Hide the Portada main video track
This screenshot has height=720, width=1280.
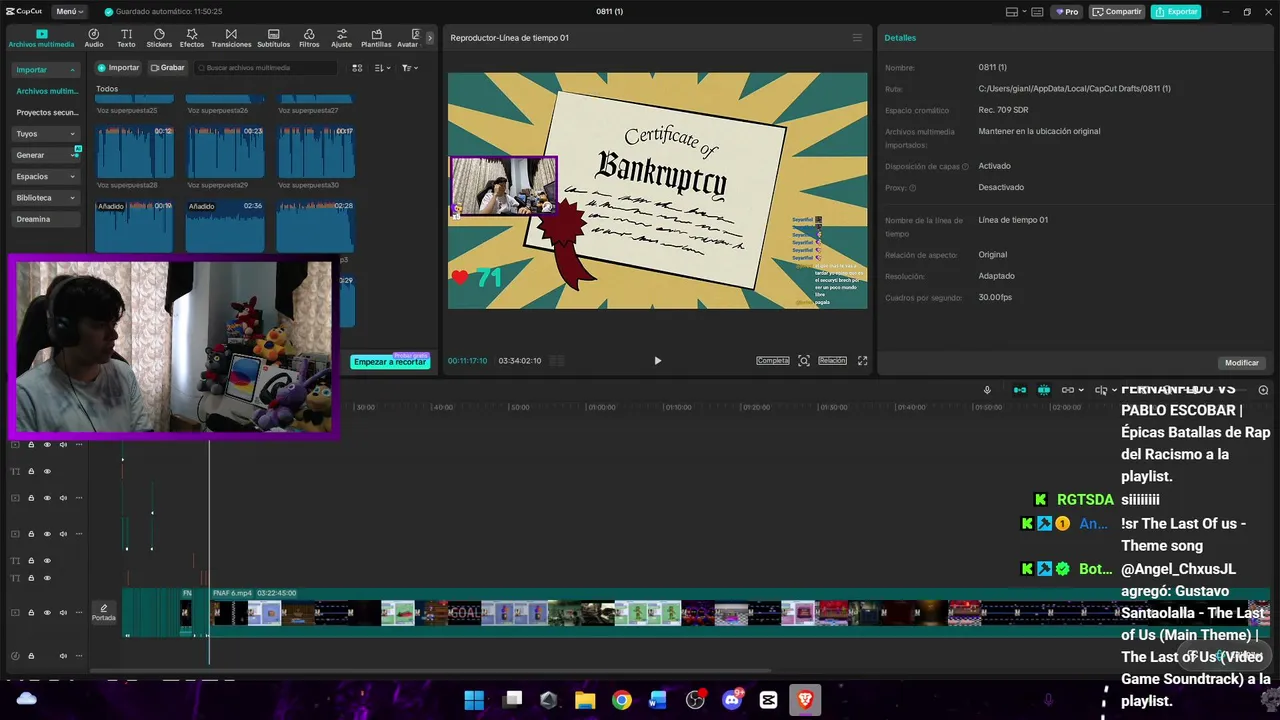[x=47, y=613]
